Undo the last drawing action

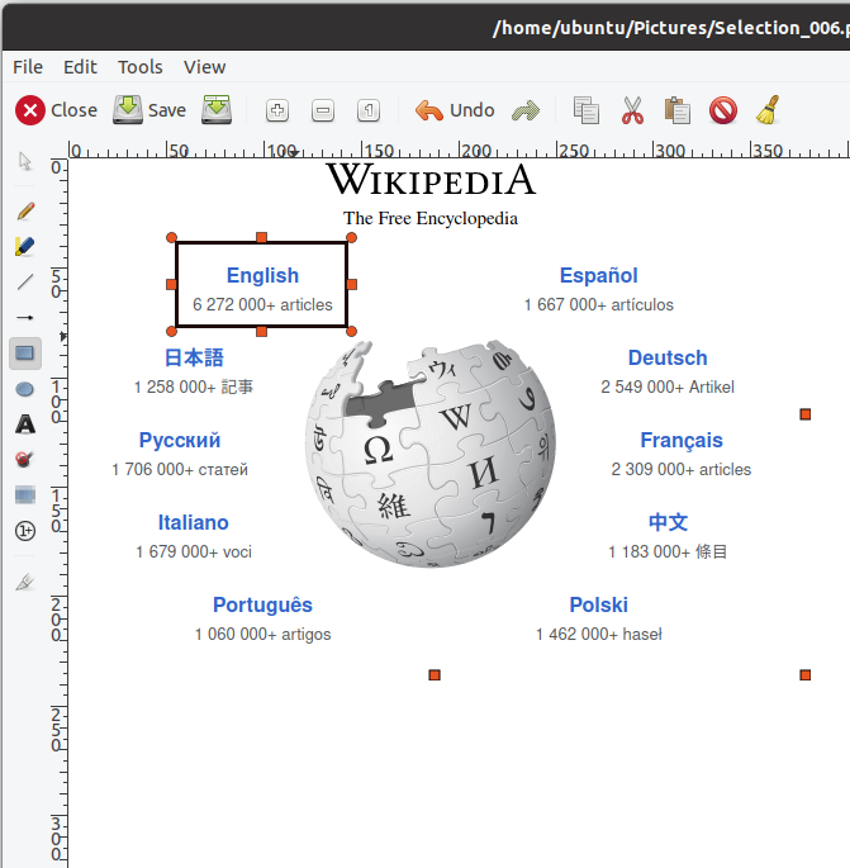coord(455,110)
